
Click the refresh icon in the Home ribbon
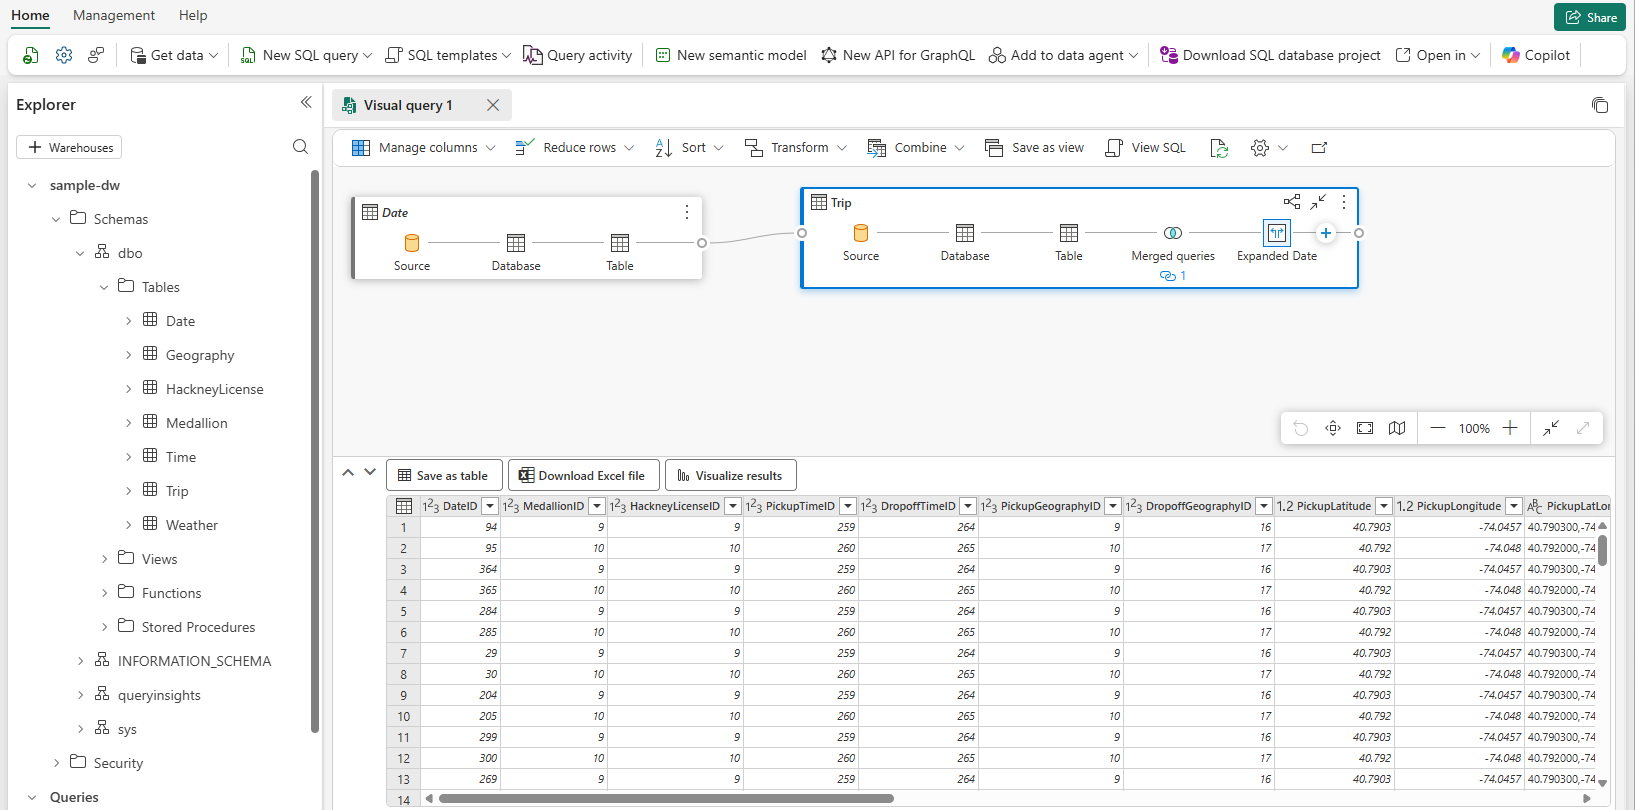(x=31, y=55)
